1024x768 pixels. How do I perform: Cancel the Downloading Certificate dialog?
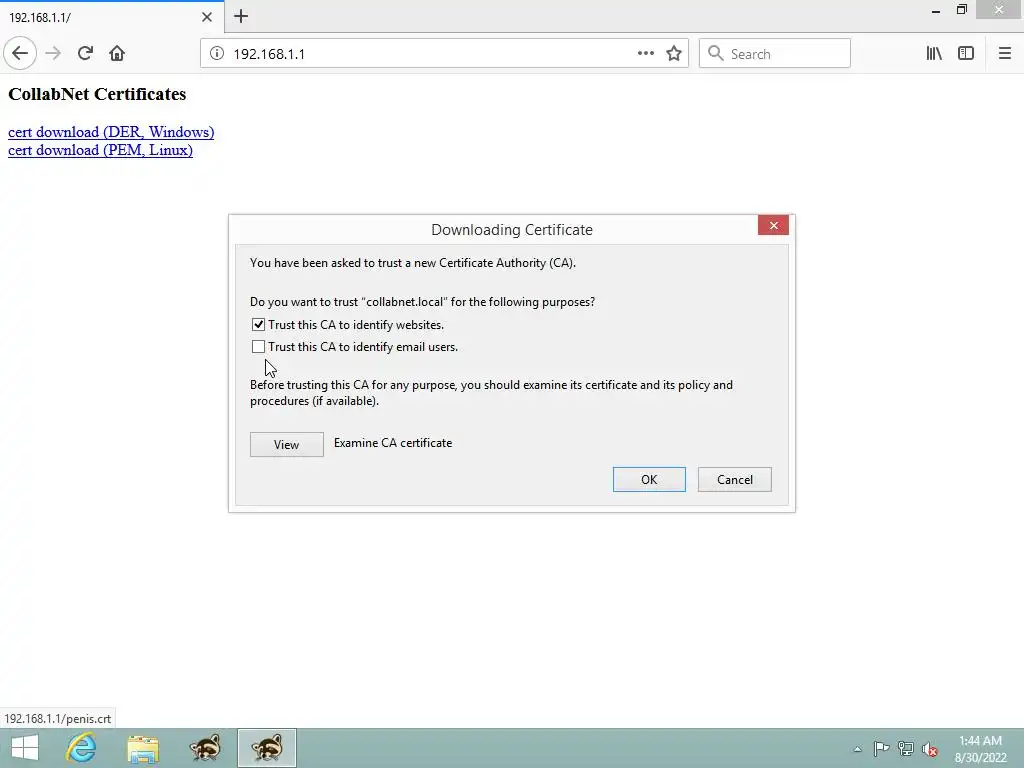[x=735, y=479]
